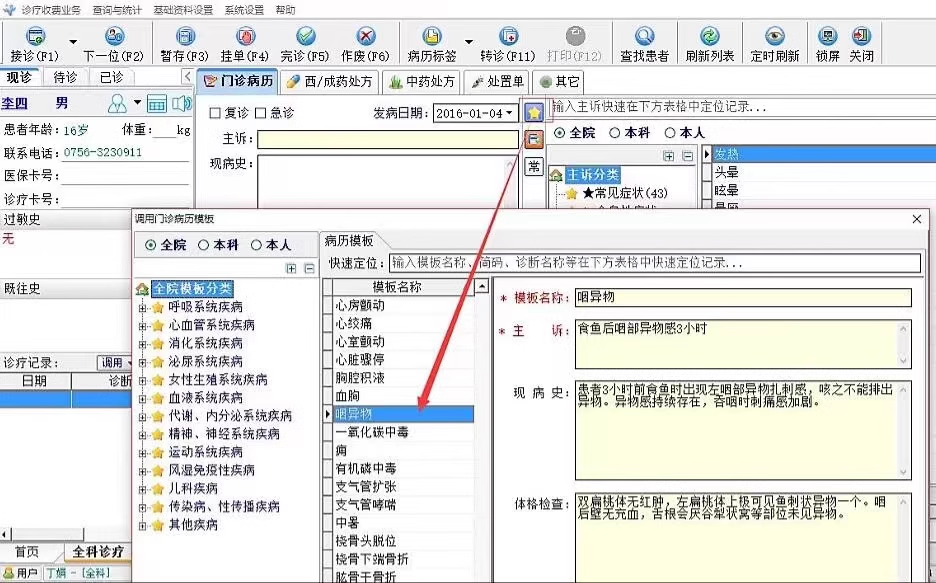Select ★常见症状(43) tree item

[x=624, y=193]
